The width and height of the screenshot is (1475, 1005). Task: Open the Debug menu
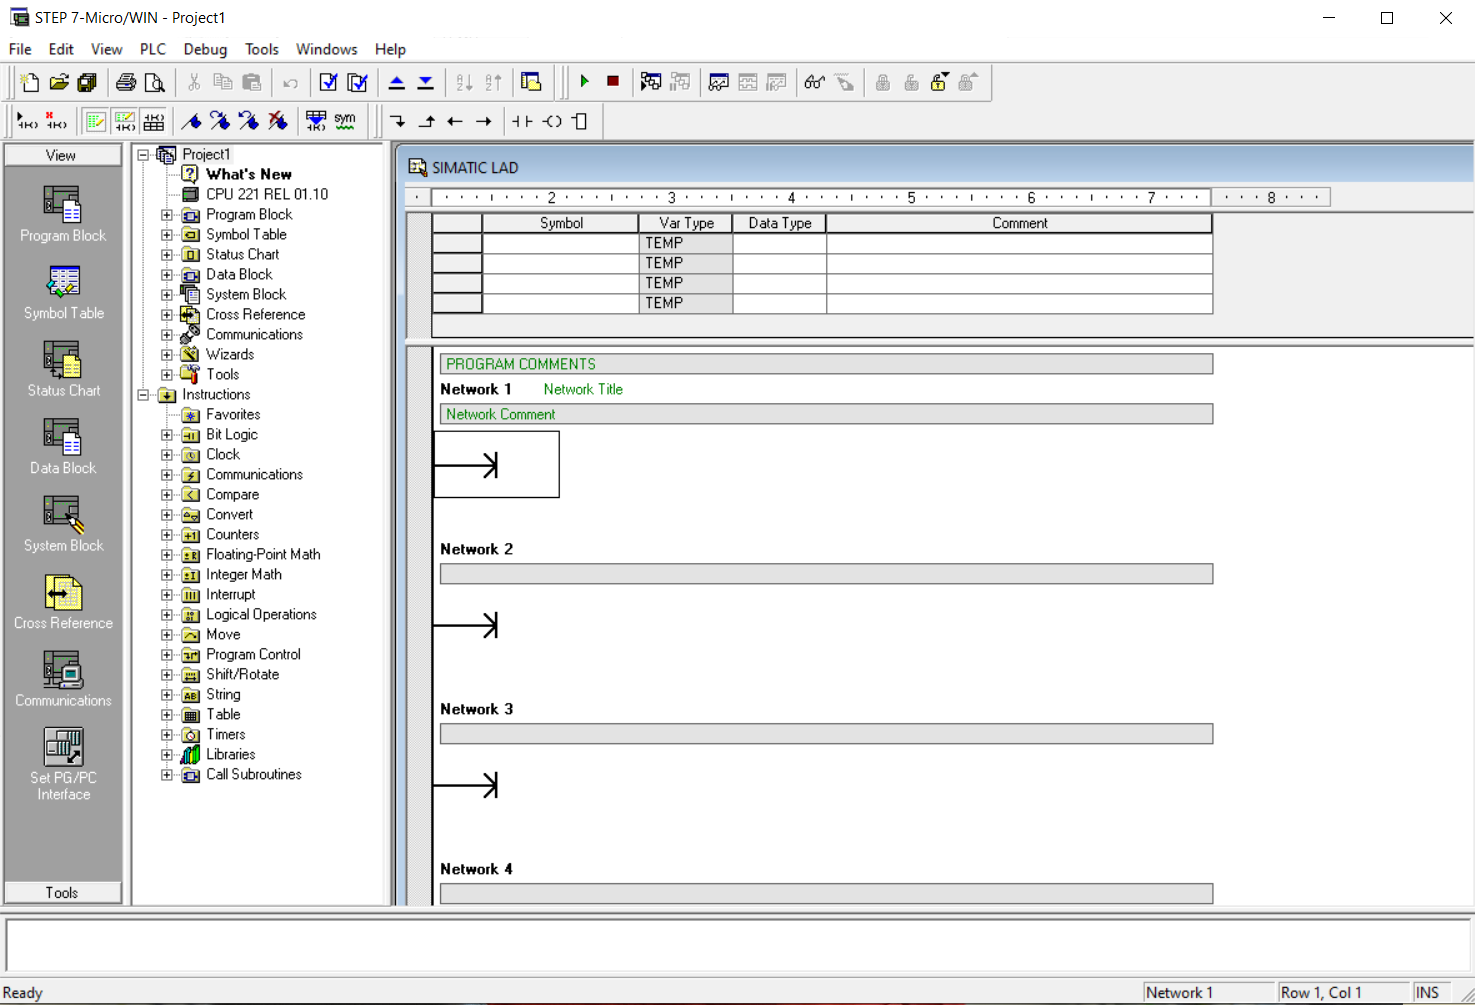coord(205,49)
